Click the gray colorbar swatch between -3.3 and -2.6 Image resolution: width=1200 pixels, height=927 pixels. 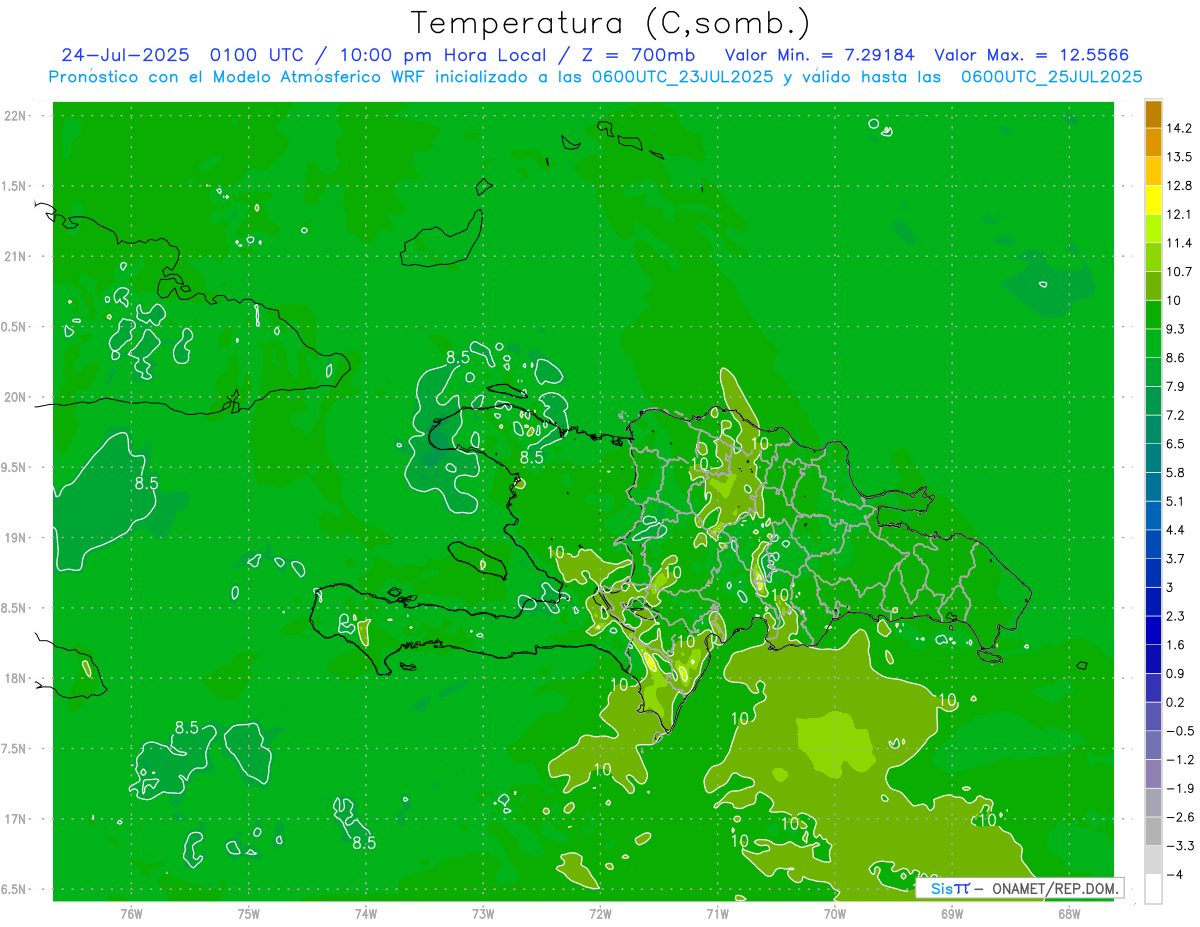coord(1153,831)
